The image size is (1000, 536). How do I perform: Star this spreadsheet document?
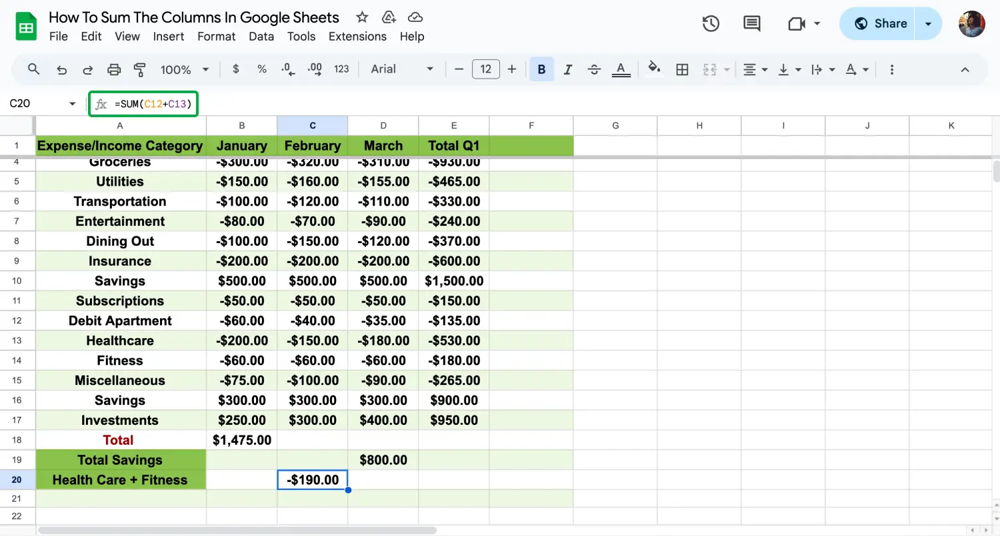[362, 18]
